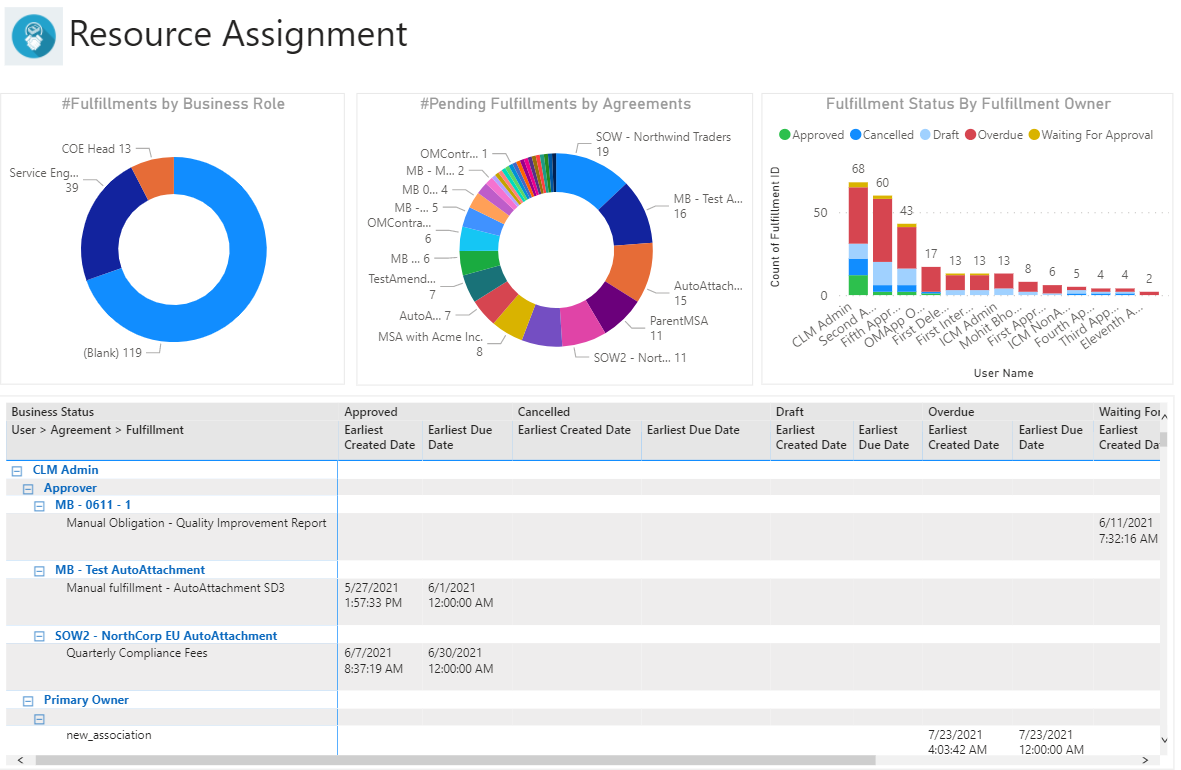Viewport: 1181px width, 770px height.
Task: Select the new_association fulfillment row
Action: (109, 735)
